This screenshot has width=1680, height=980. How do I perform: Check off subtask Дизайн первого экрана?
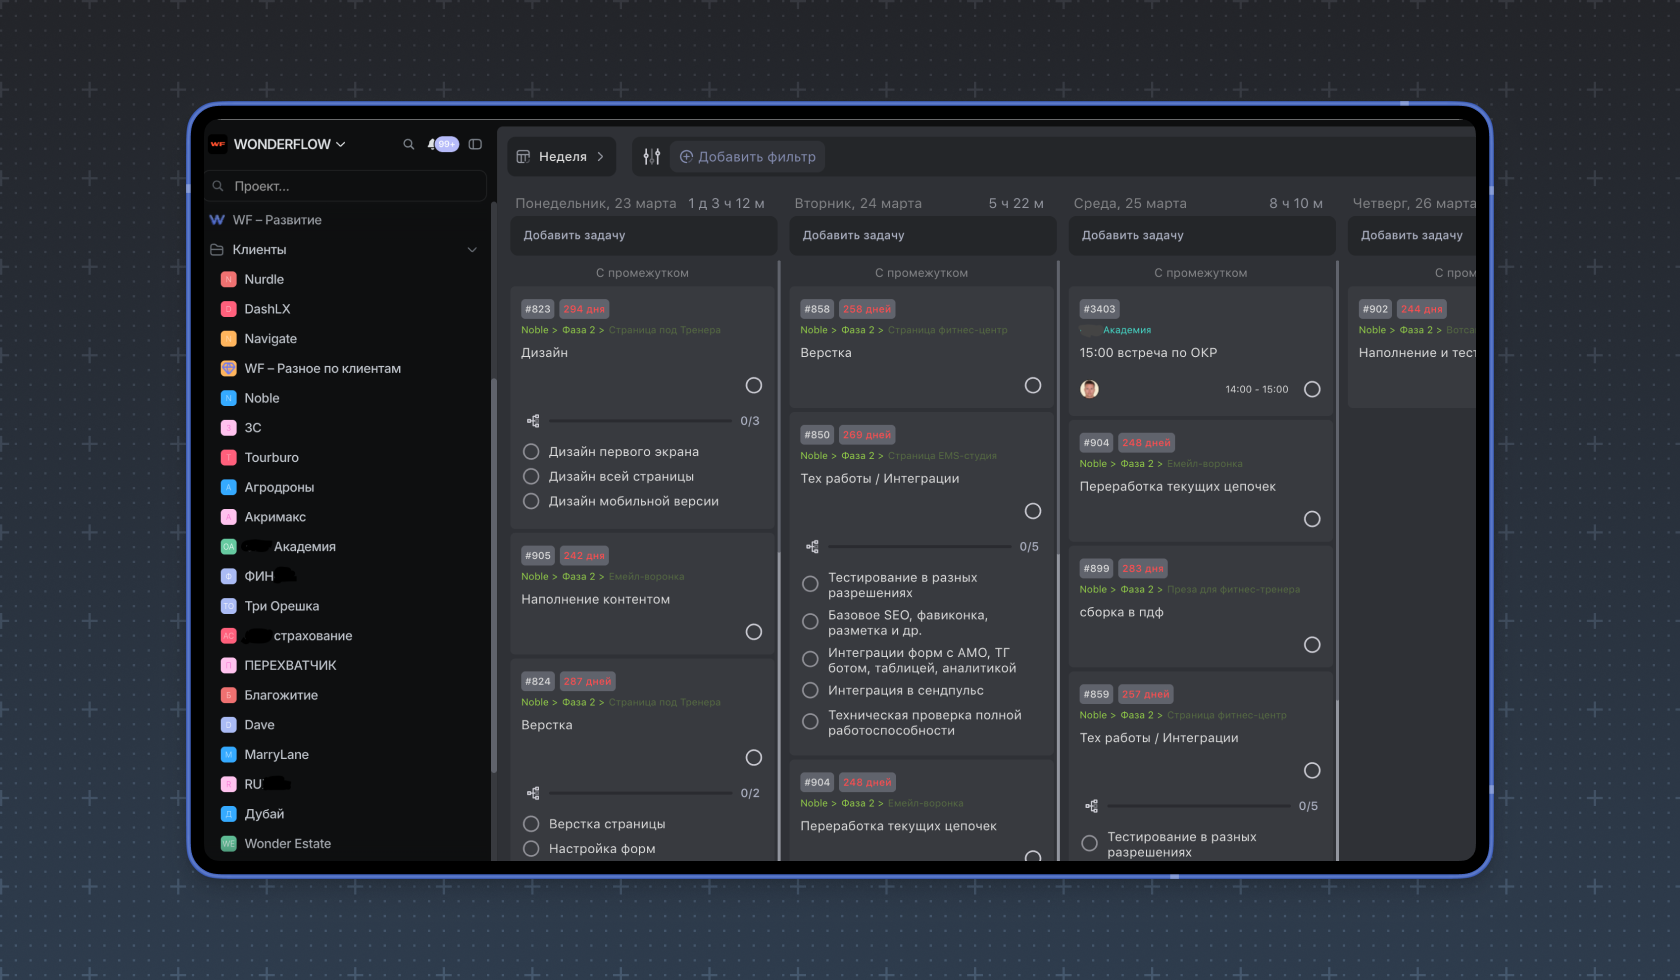click(x=531, y=452)
